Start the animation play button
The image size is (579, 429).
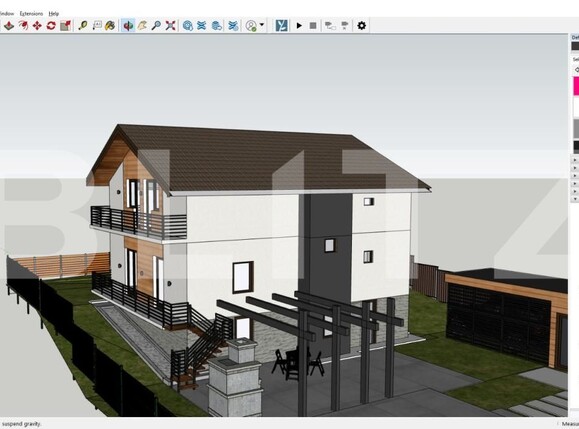tap(299, 25)
